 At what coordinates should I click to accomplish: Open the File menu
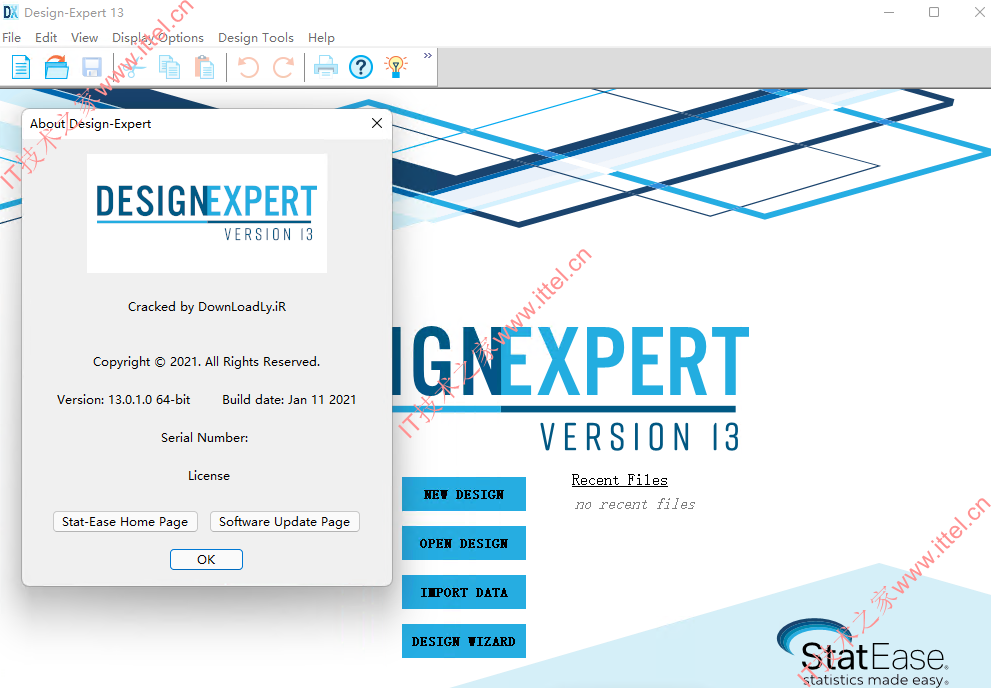(x=11, y=38)
